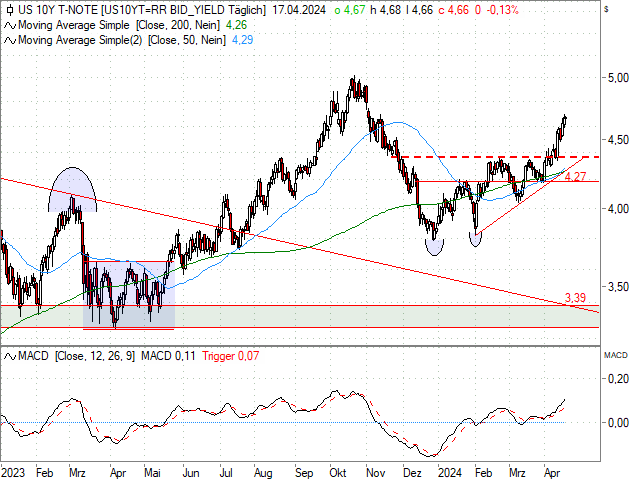Select the red dashed horizontal resistance line
The image size is (640, 480).
click(480, 157)
